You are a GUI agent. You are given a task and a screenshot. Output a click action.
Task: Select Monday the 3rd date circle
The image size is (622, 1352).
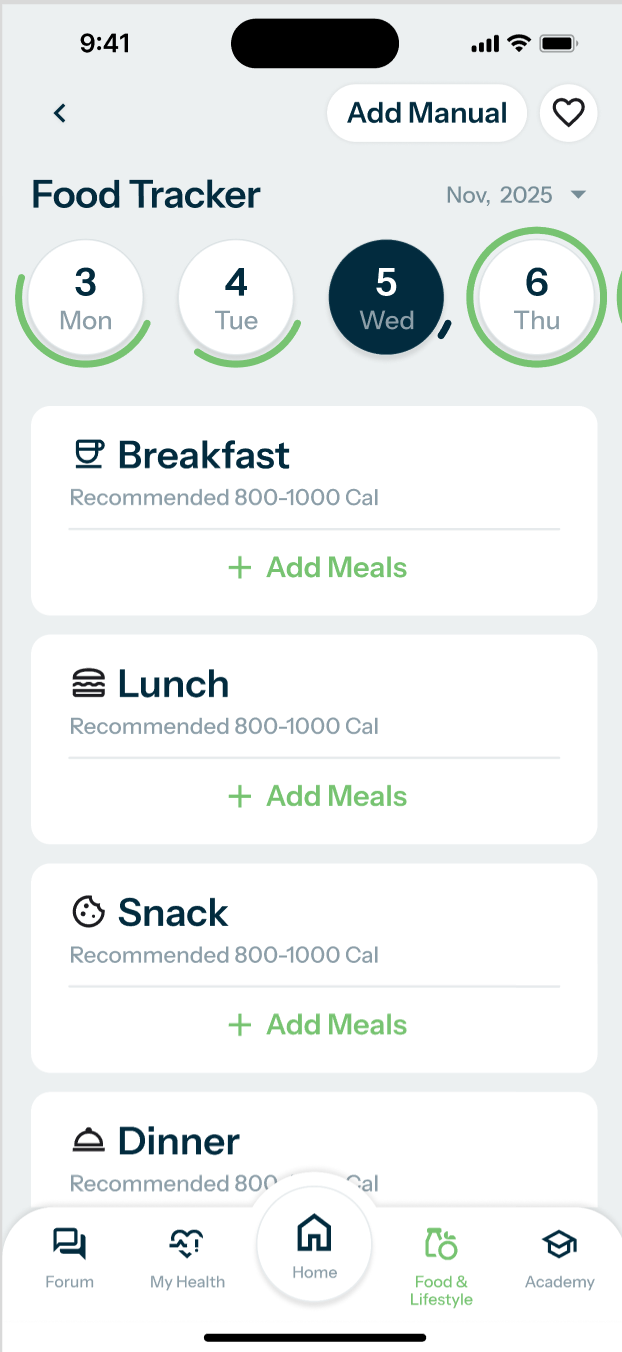(86, 298)
